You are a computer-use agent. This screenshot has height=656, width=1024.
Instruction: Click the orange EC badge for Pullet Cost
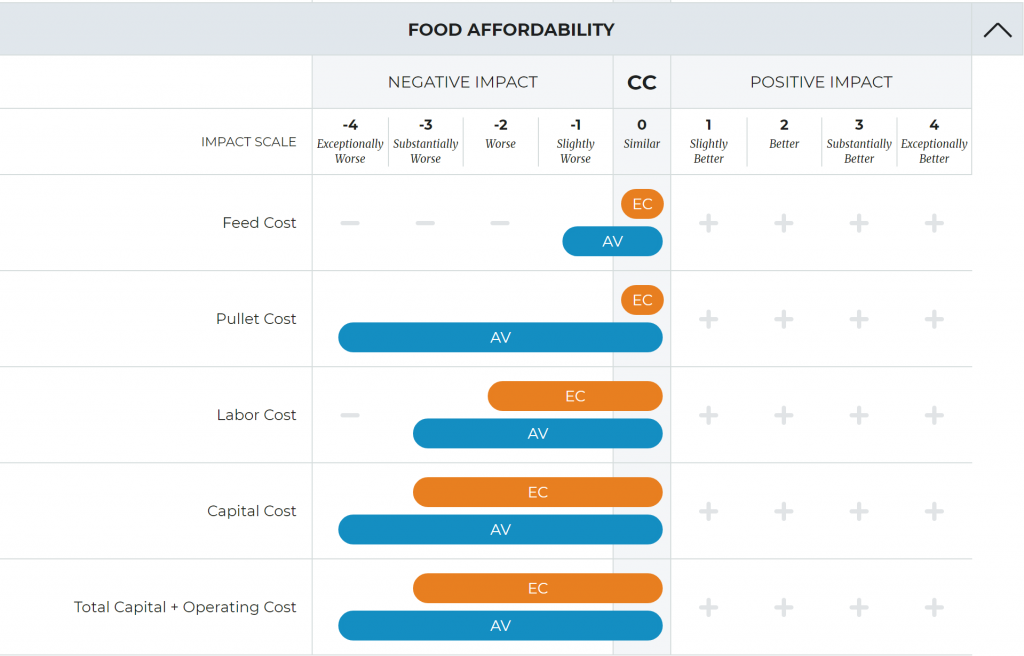[642, 300]
